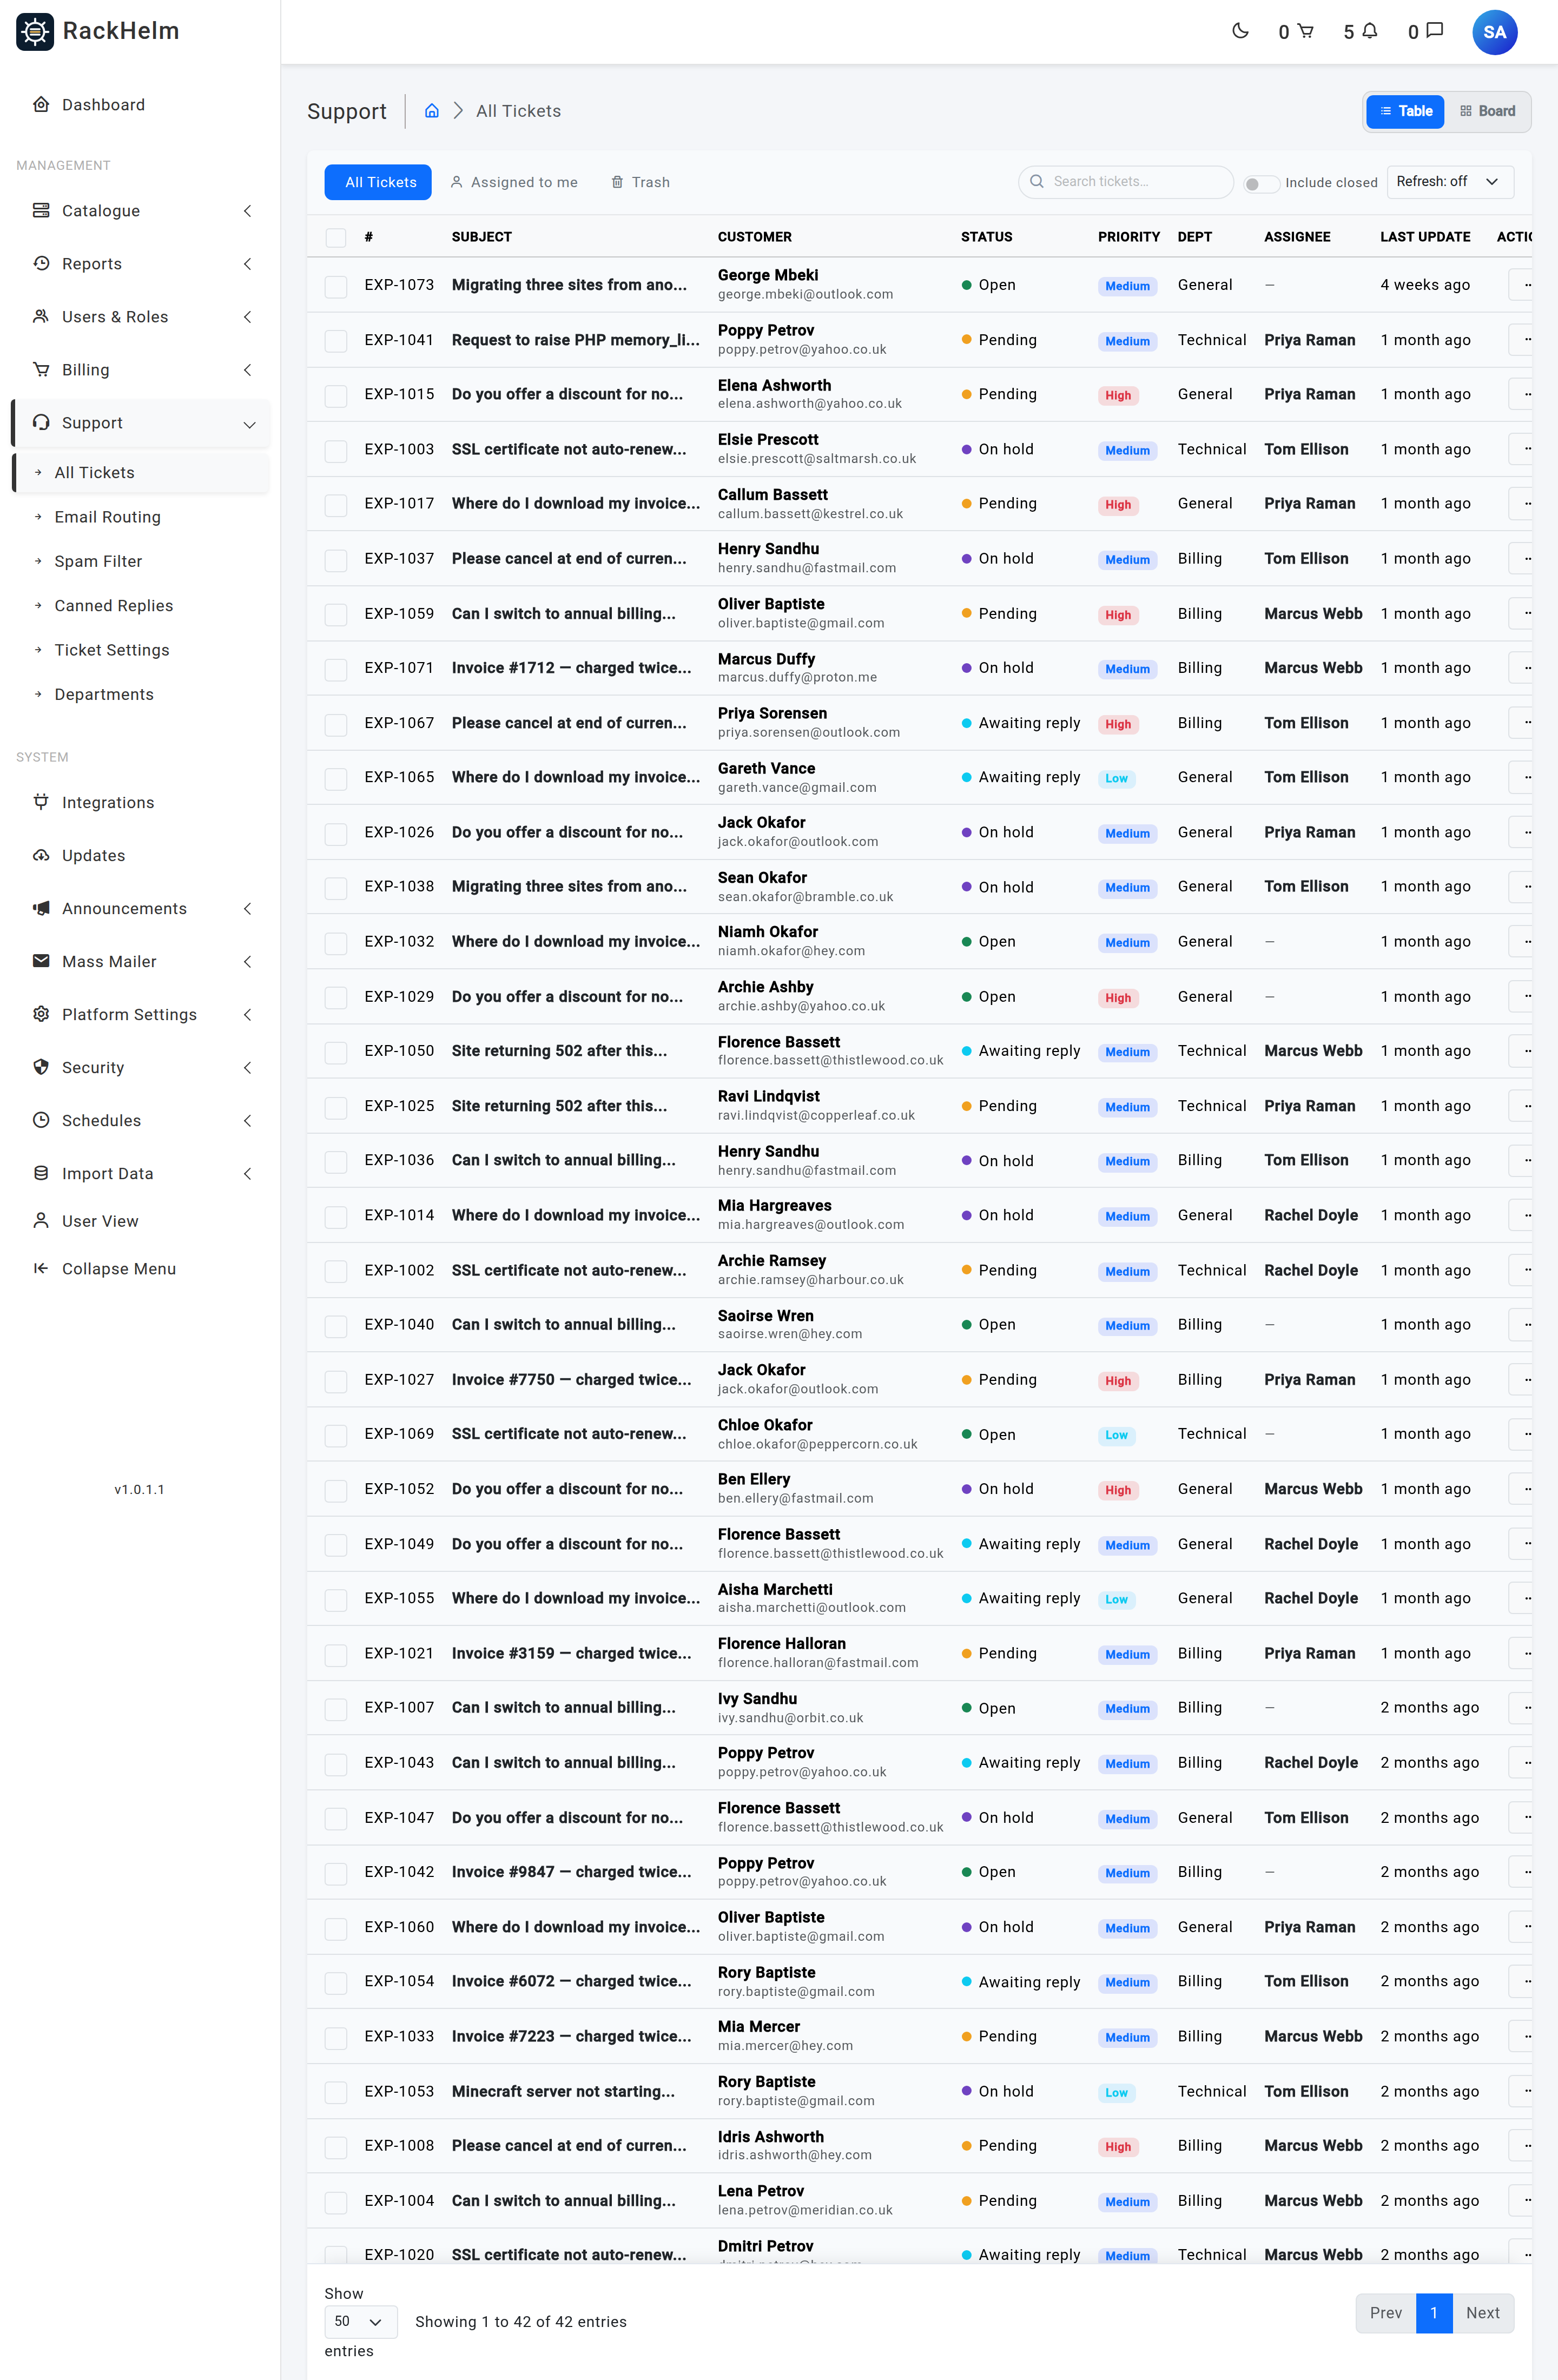1558x2380 pixels.
Task: Go to page 1 in pagination
Action: pos(1434,2312)
